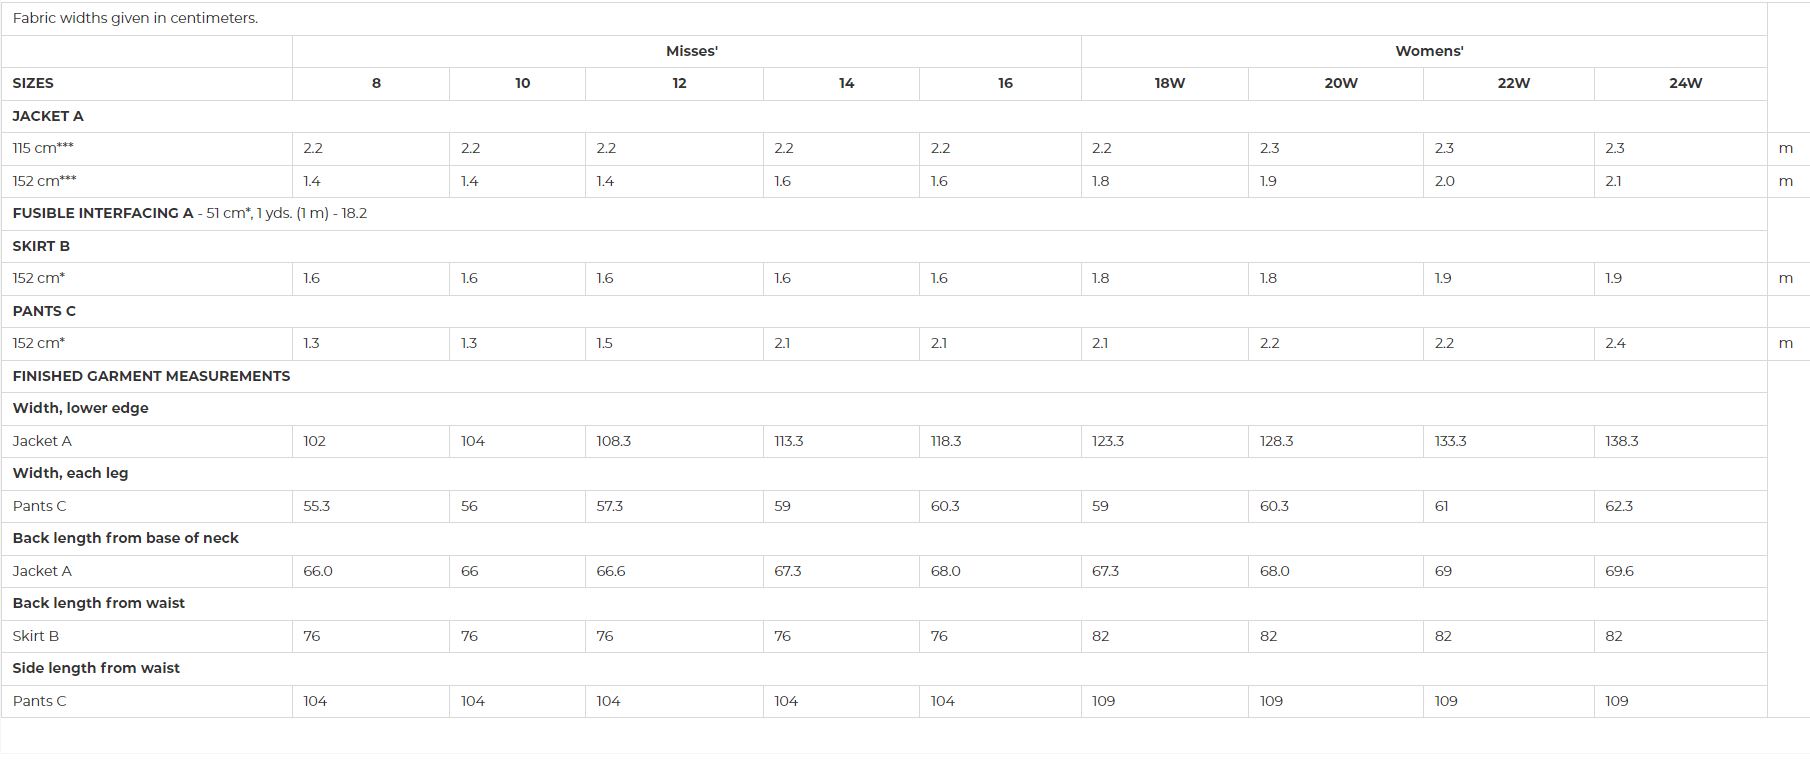Viewport: 1810px width, 764px height.
Task: Select the 24W size column header
Action: pyautogui.click(x=1685, y=83)
